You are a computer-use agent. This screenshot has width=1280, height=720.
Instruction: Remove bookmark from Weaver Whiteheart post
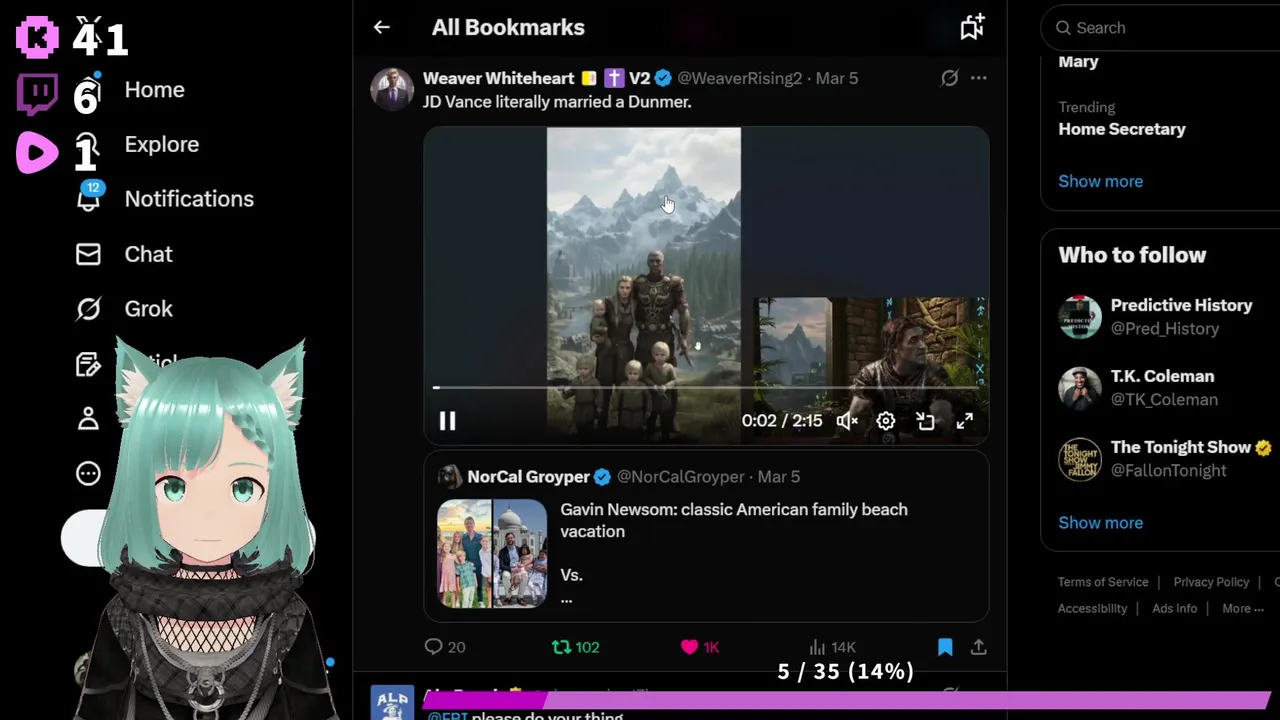pos(945,647)
